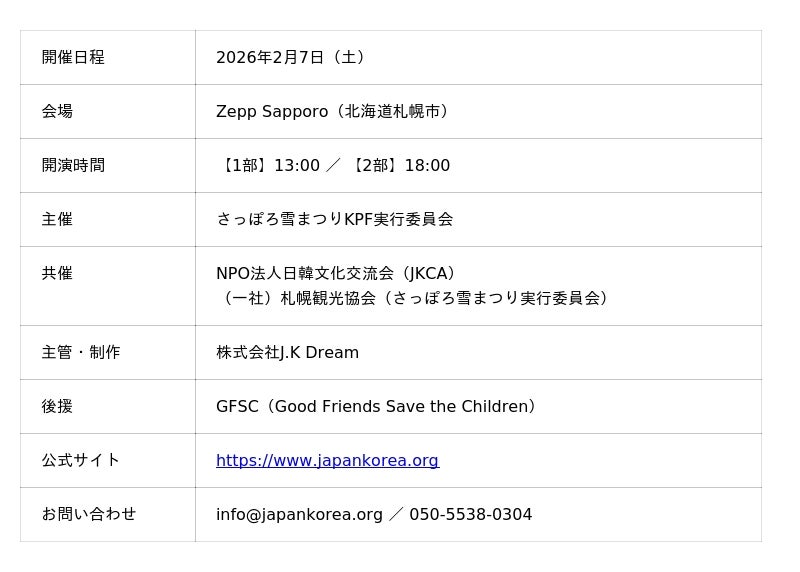Click the 【1部】13:00 ／【2部】18:00 time text
Viewport: 800px width, 572px height.
(334, 166)
